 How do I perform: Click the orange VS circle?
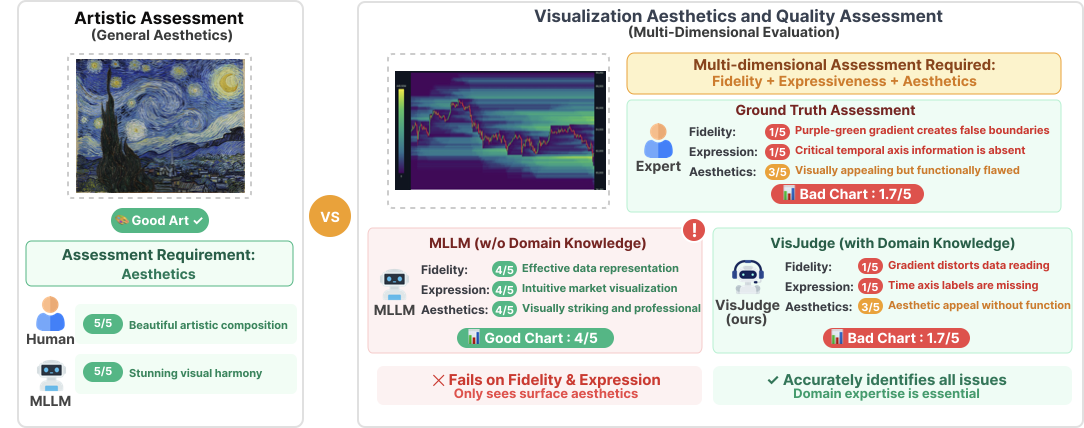pyautogui.click(x=330, y=215)
